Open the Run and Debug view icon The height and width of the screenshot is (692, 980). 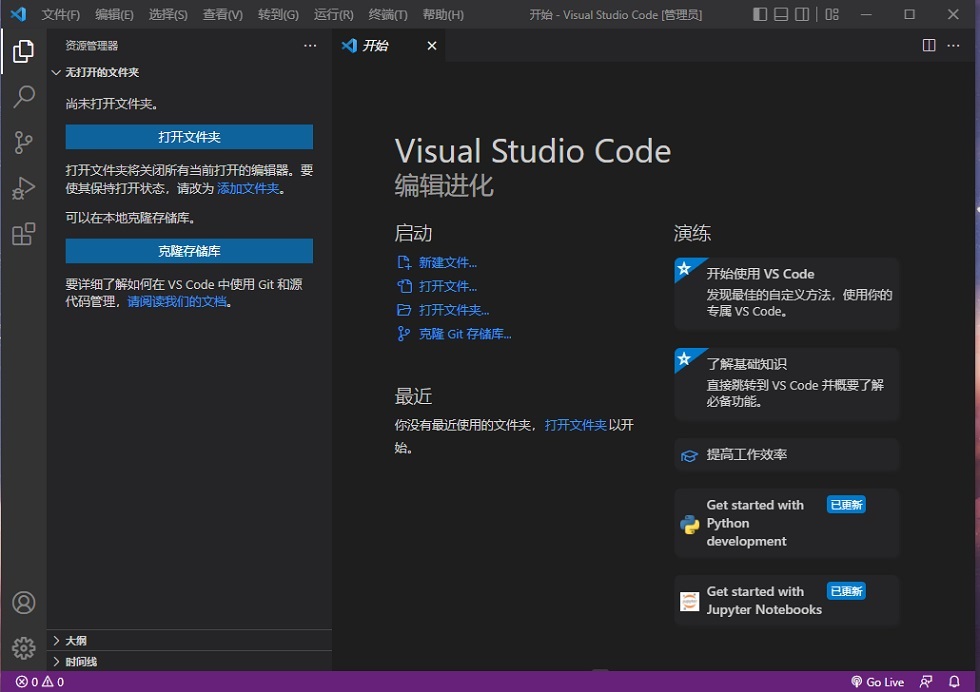coord(24,188)
